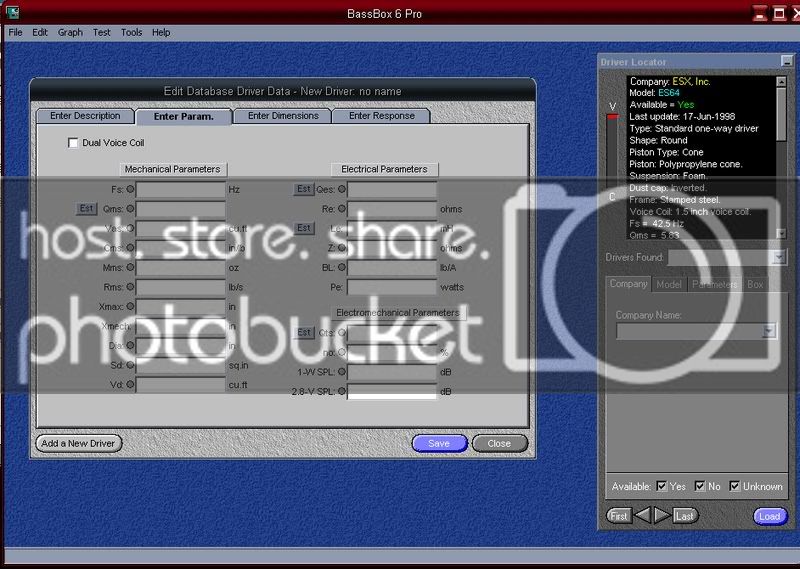Select the Mms radio button
800x569 pixels.
coord(130,267)
